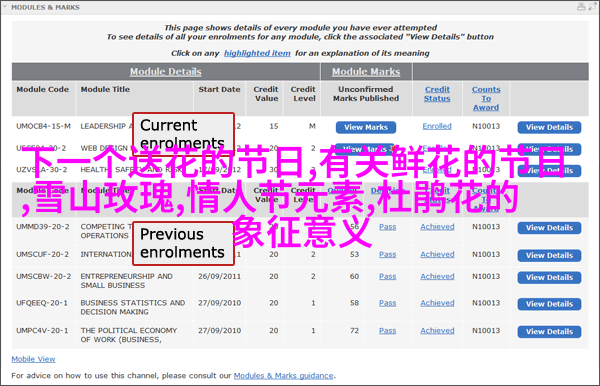The image size is (600, 386).
Task: Click title 'BUSINESS STATISTICS AND DECISION MAKING'
Action: tap(133, 307)
